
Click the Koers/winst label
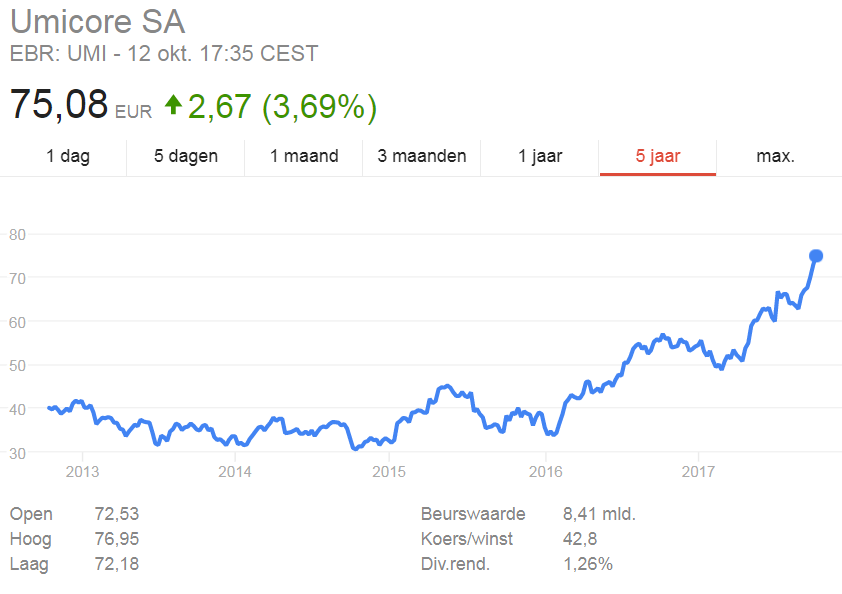pos(467,539)
